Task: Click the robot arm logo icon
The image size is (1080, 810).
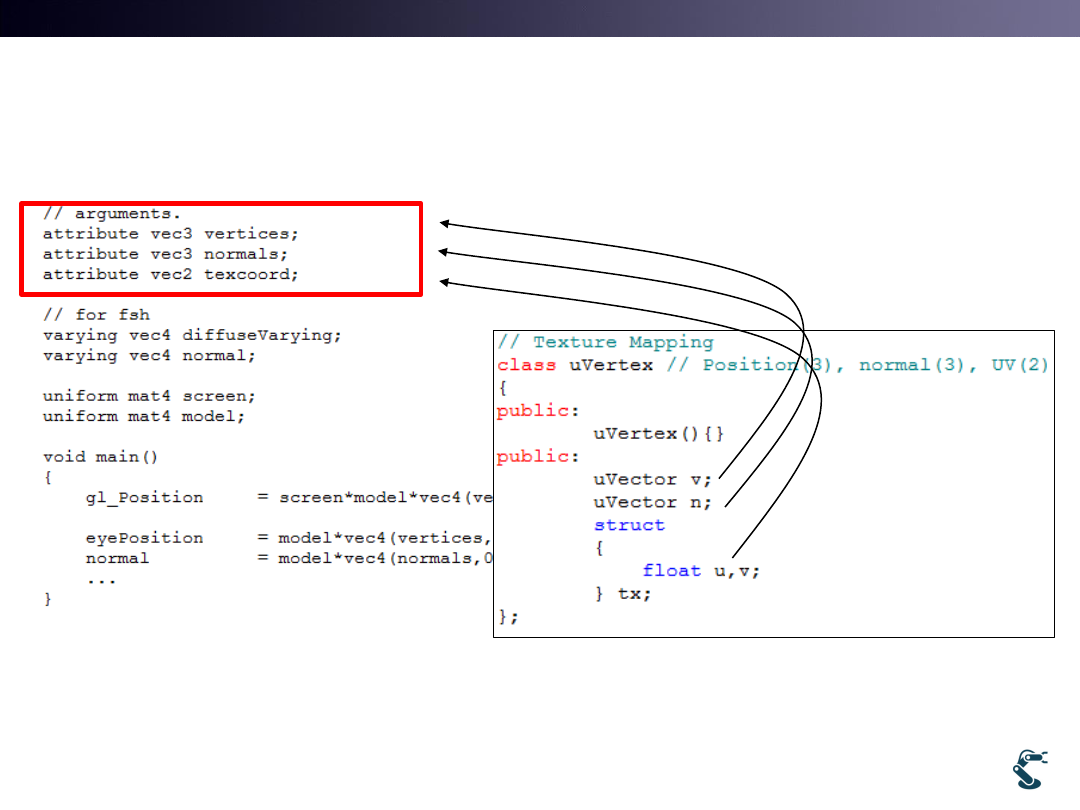Action: coord(1029,767)
